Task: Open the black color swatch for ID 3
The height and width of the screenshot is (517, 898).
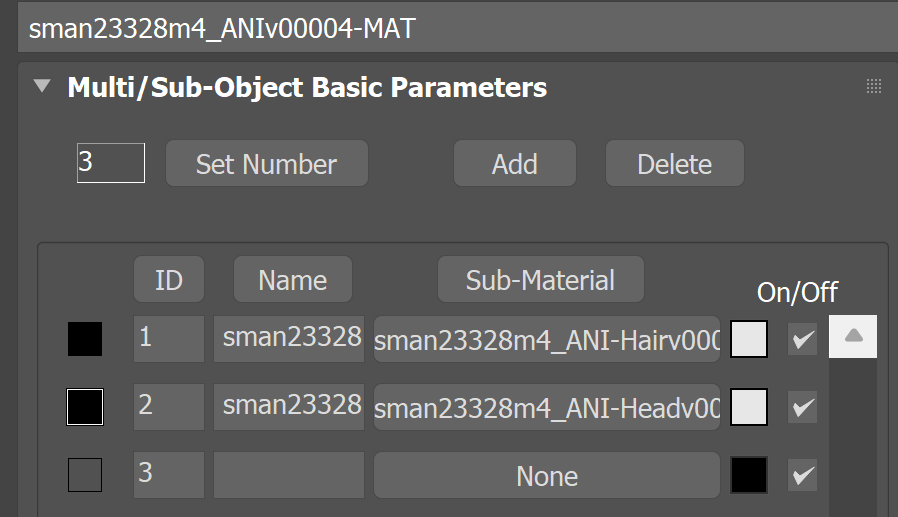Action: (749, 475)
